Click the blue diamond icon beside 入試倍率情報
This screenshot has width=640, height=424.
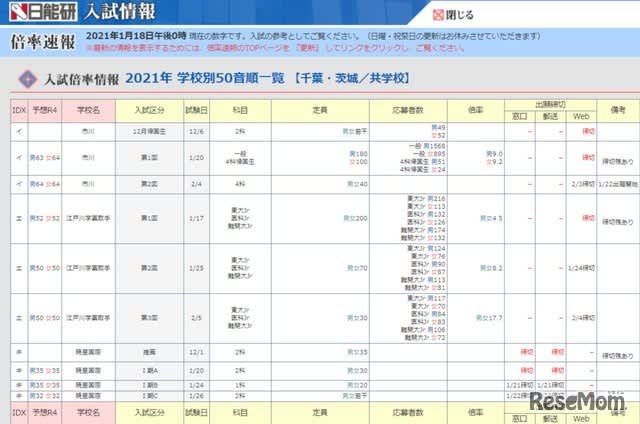pyautogui.click(x=27, y=79)
